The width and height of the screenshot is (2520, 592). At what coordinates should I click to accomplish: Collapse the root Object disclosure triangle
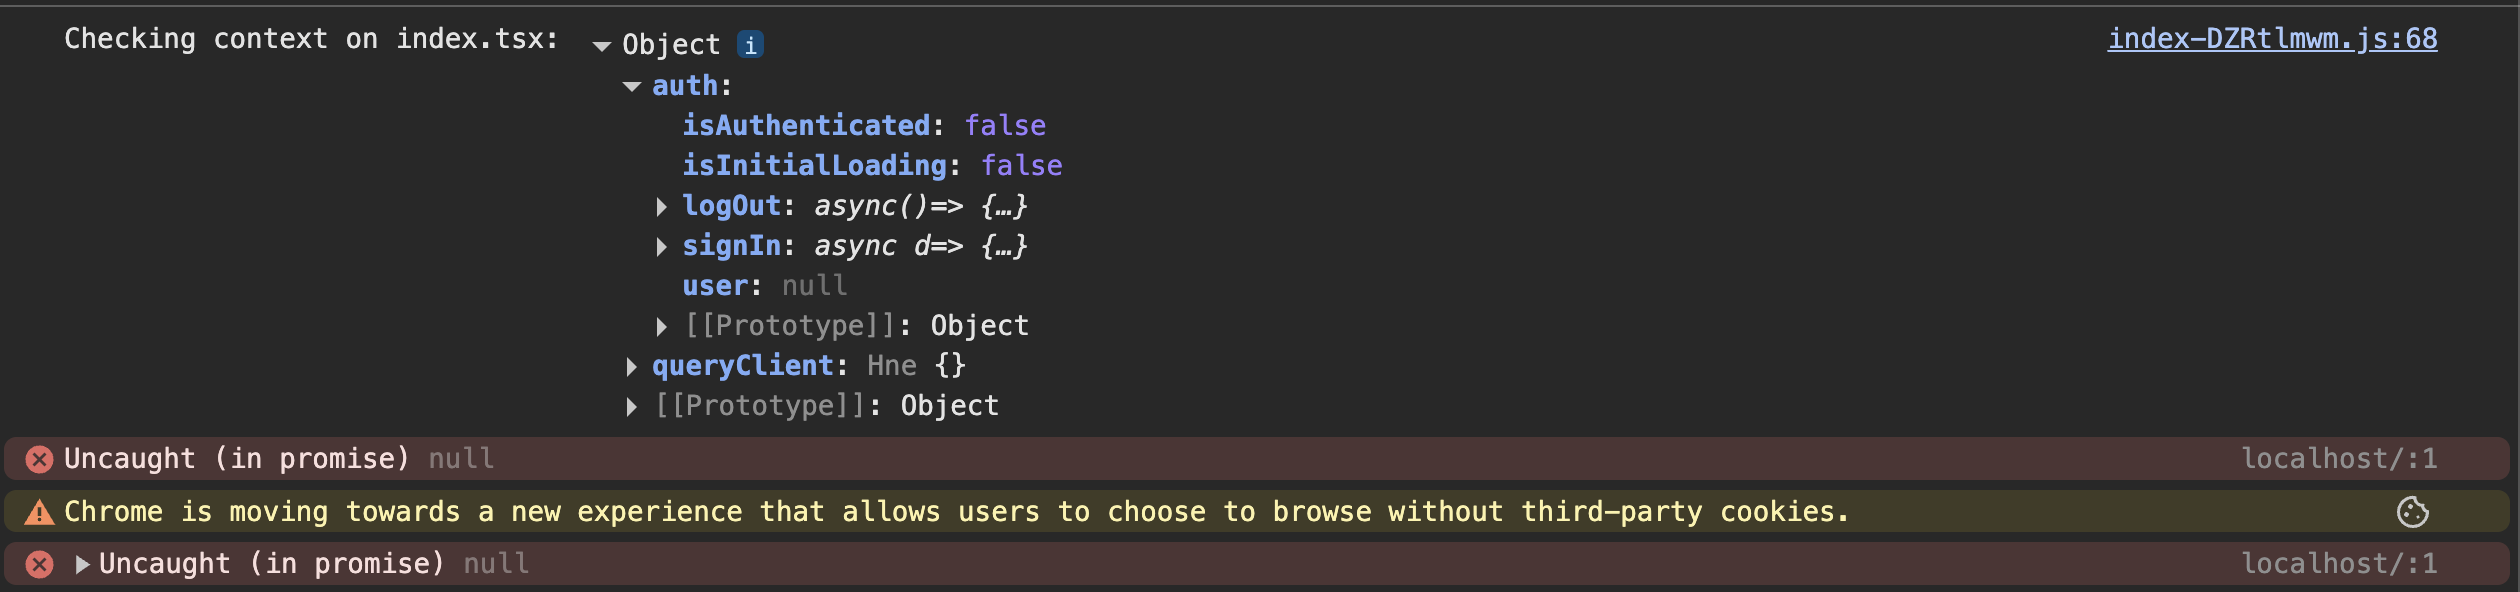601,46
